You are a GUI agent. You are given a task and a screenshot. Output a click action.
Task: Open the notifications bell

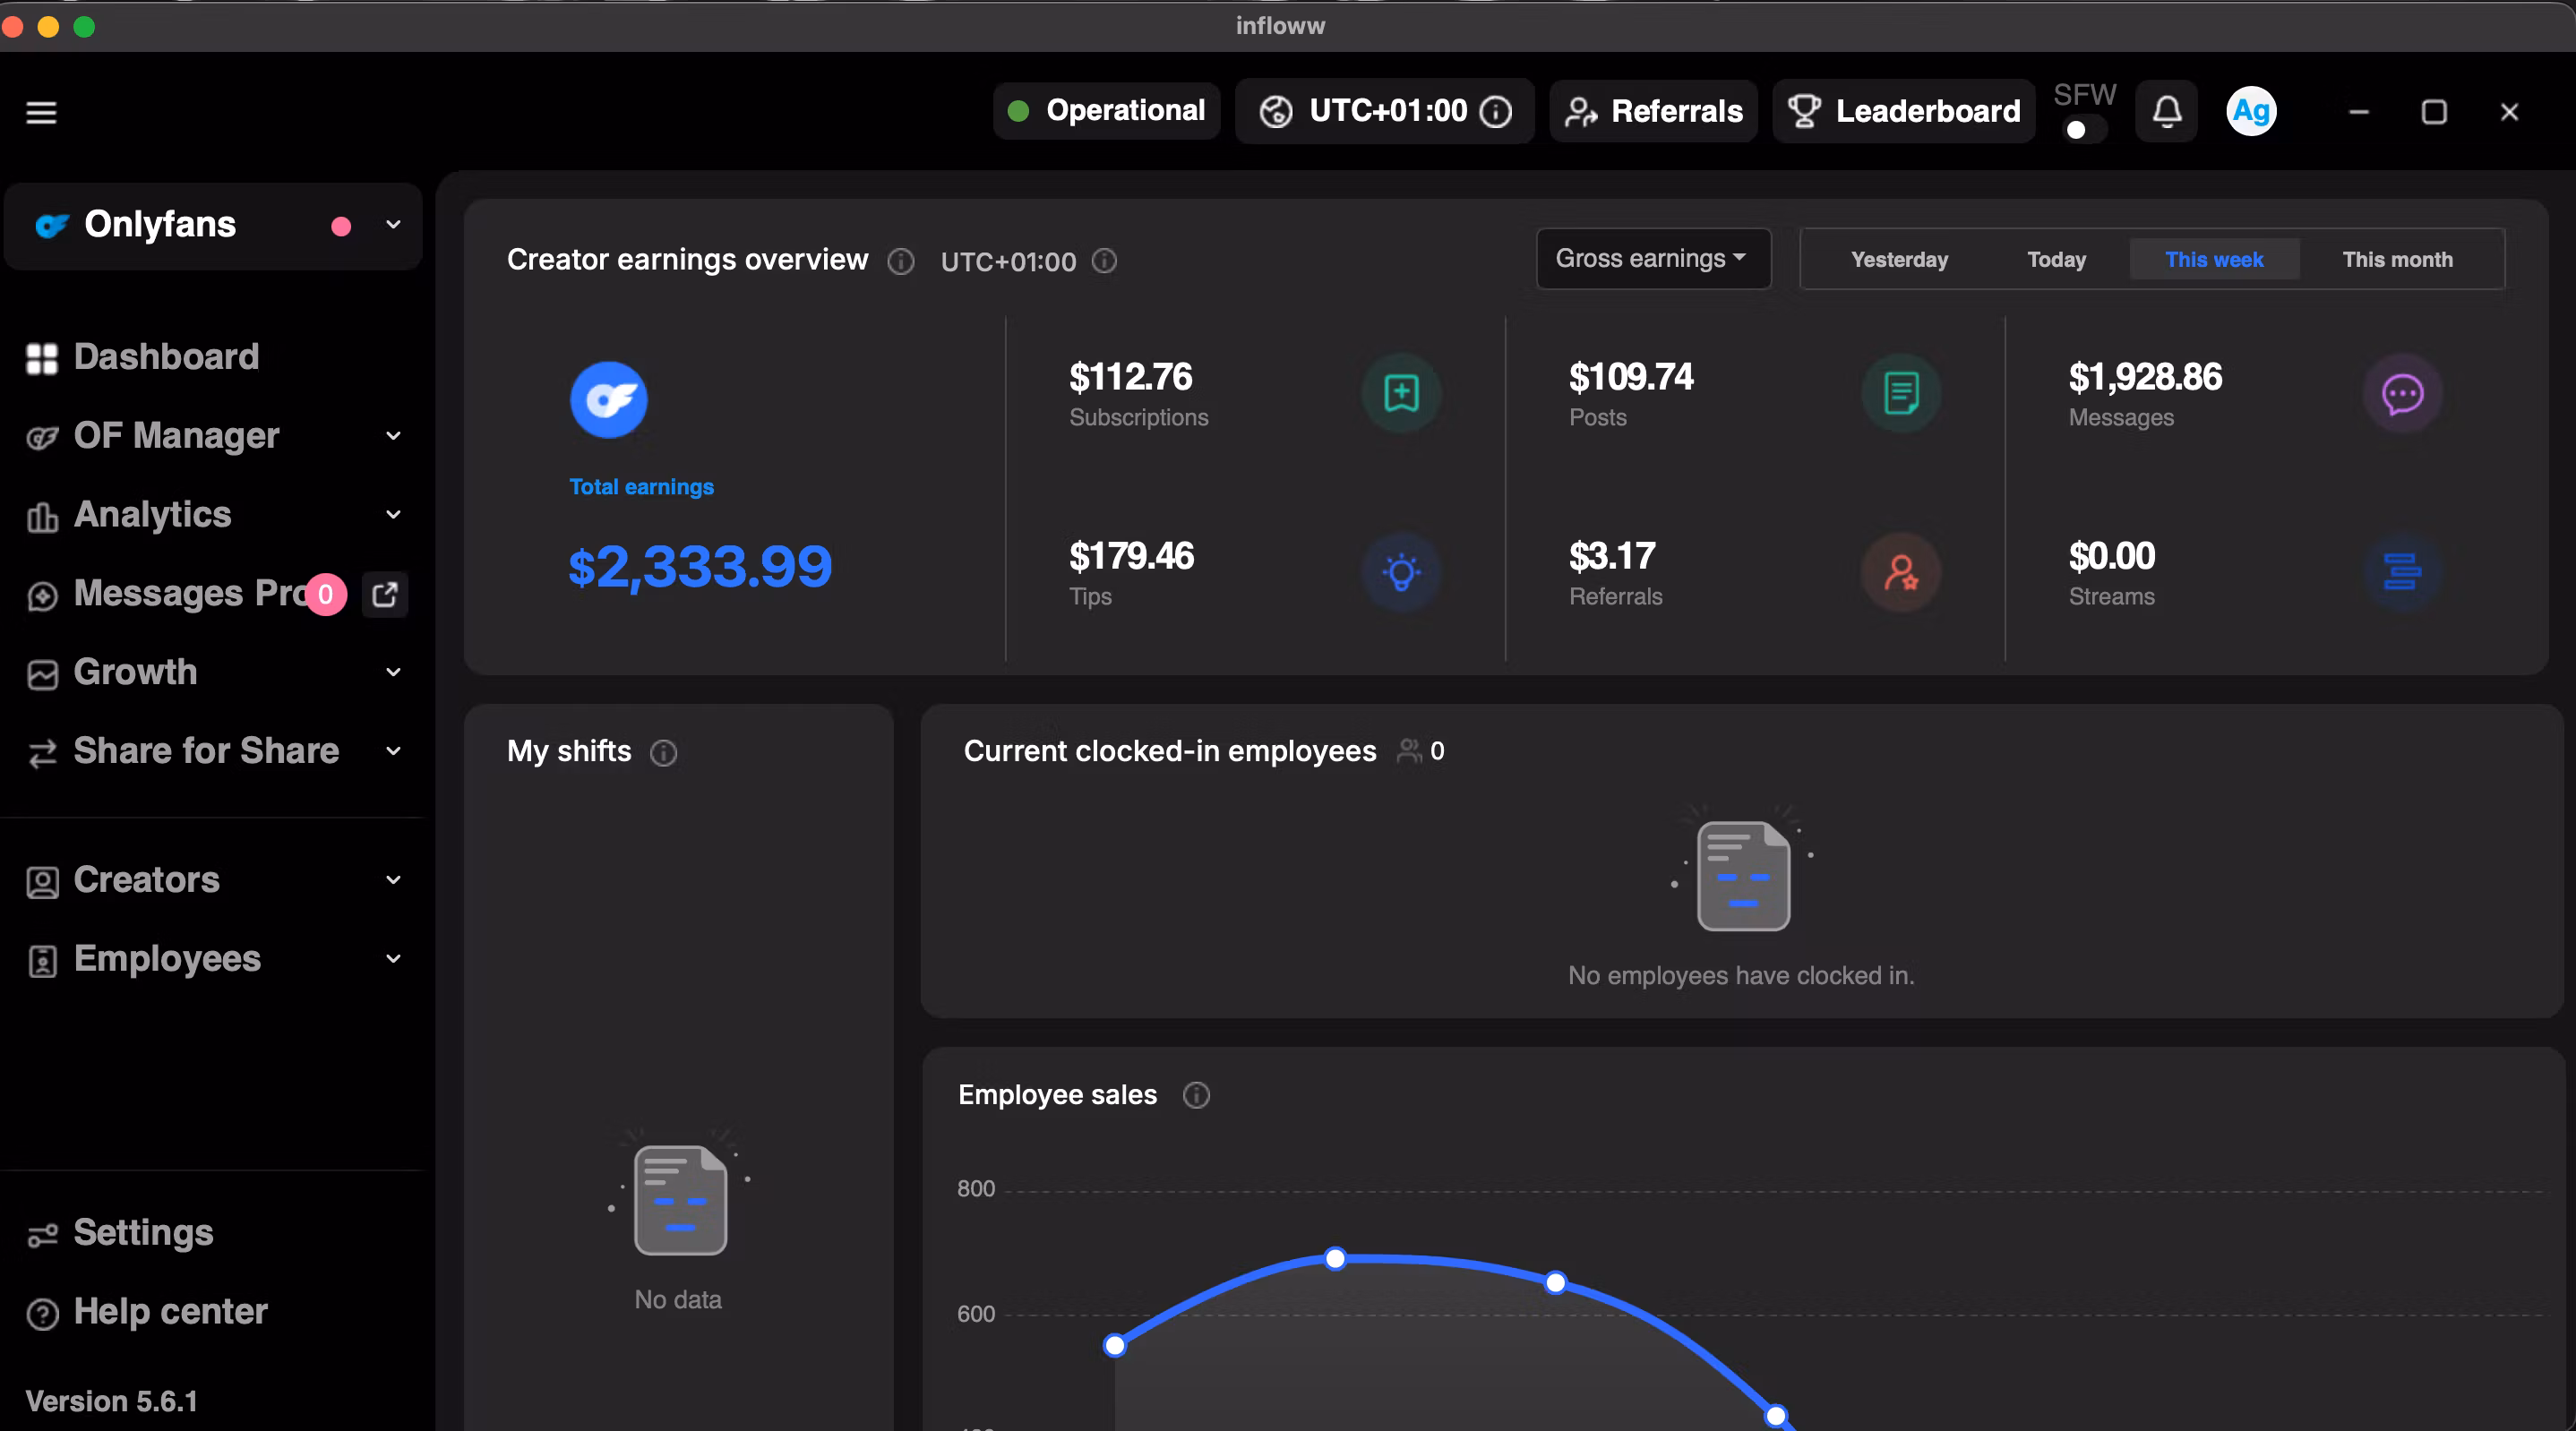[2166, 111]
